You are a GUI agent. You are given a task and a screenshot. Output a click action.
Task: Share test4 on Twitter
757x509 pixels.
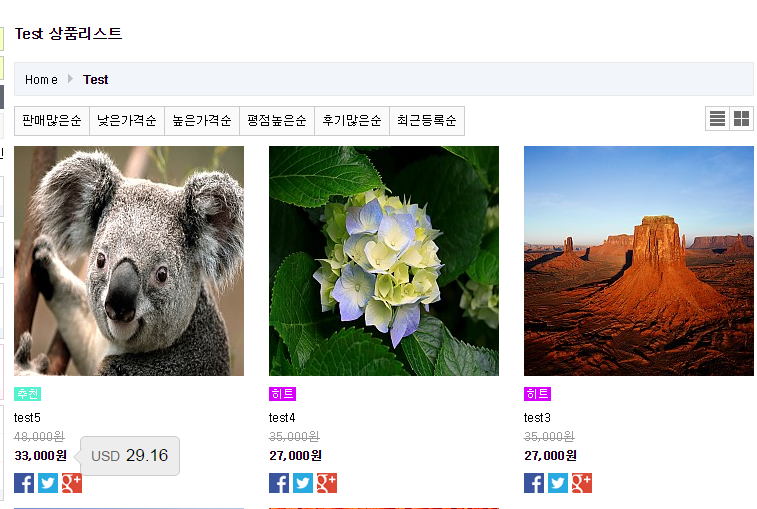(303, 483)
